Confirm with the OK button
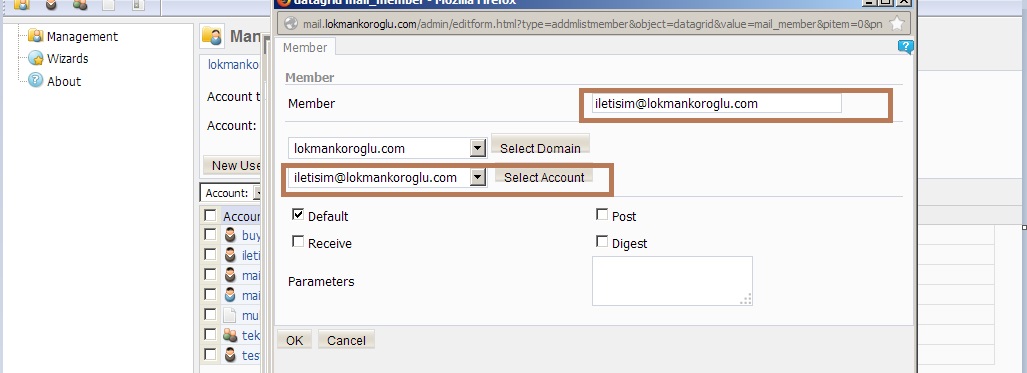The width and height of the screenshot is (1027, 373). (295, 340)
